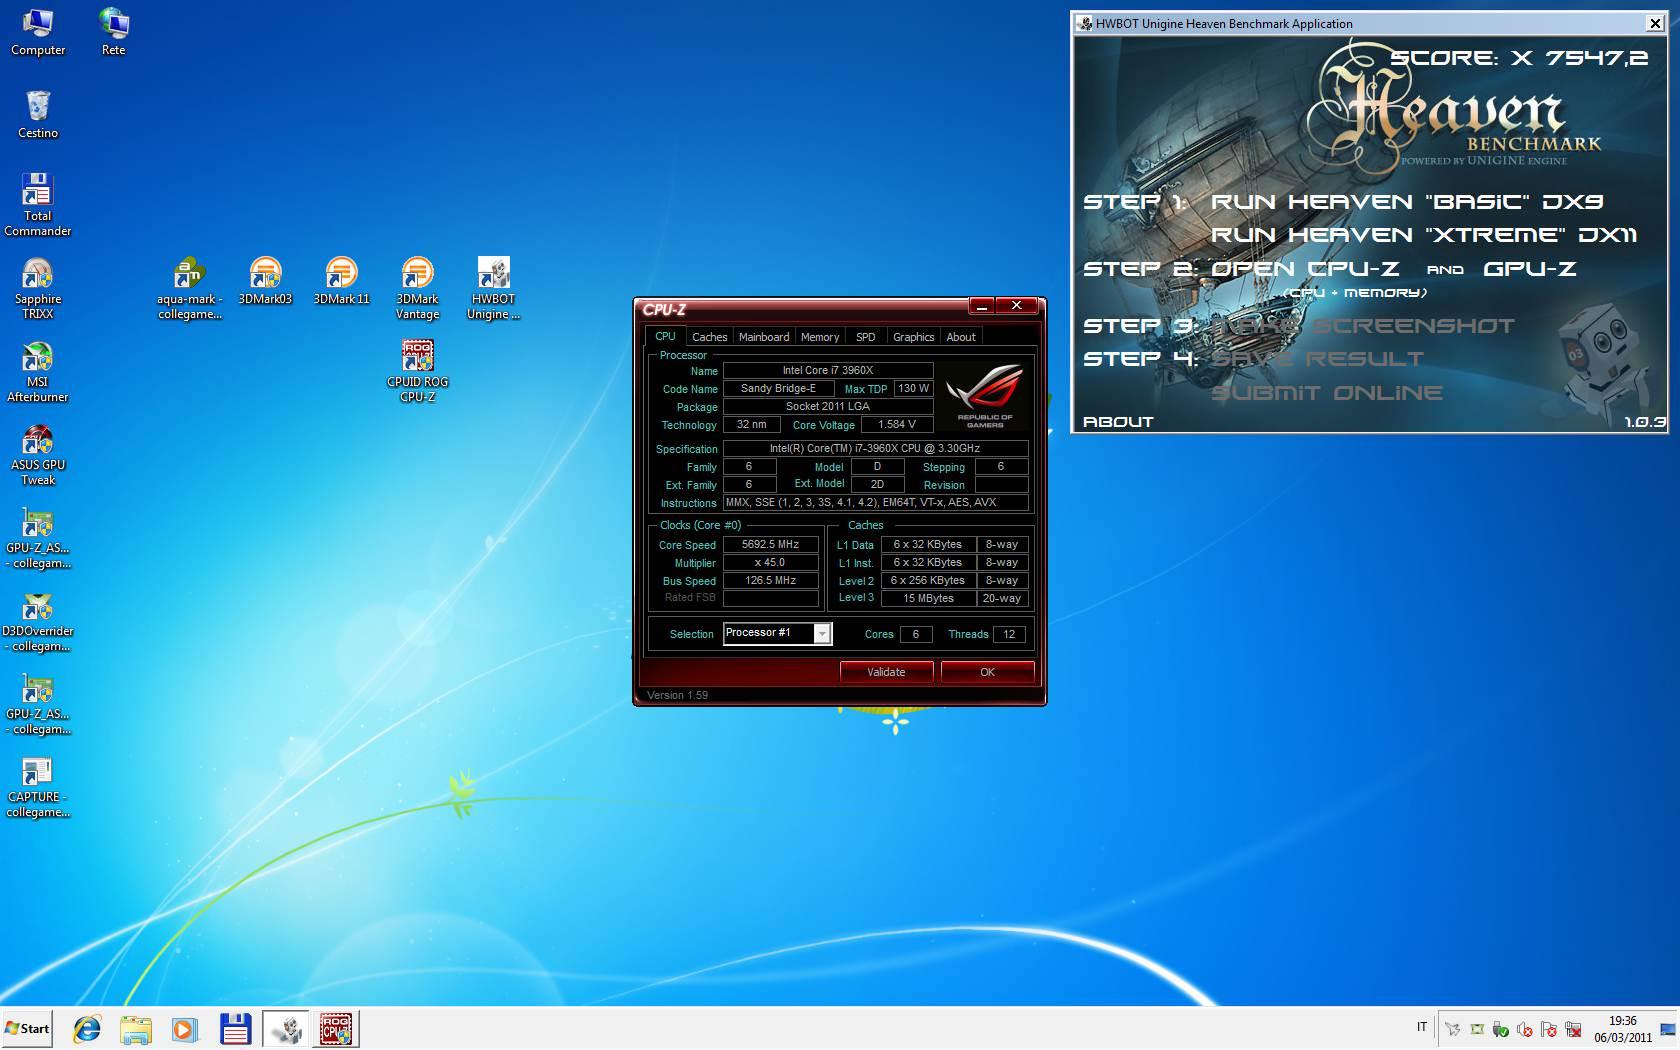Launch Total Commander from the desktop

click(x=38, y=205)
